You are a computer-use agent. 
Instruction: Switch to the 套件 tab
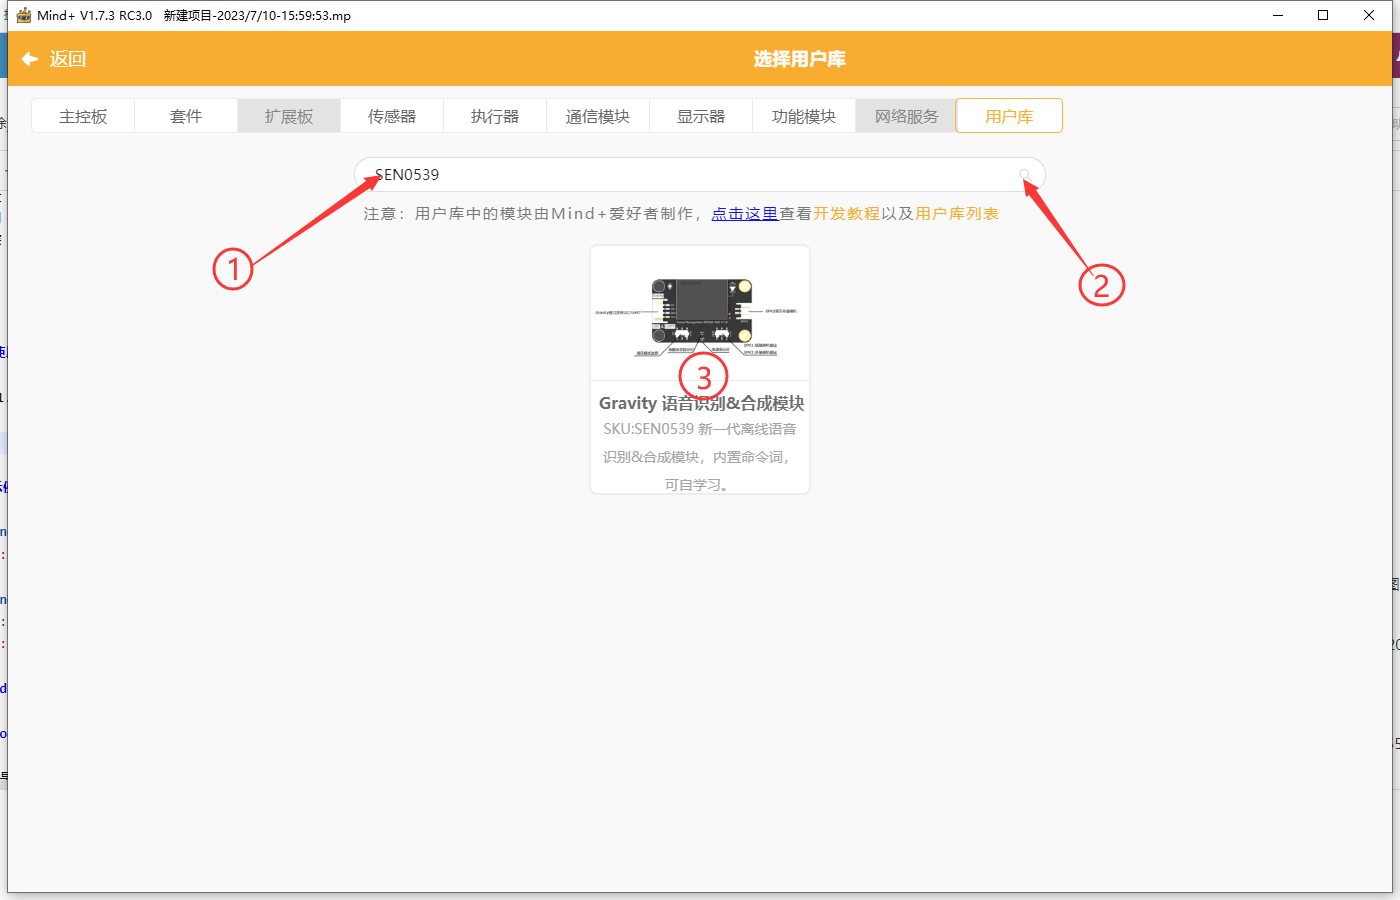pyautogui.click(x=186, y=116)
